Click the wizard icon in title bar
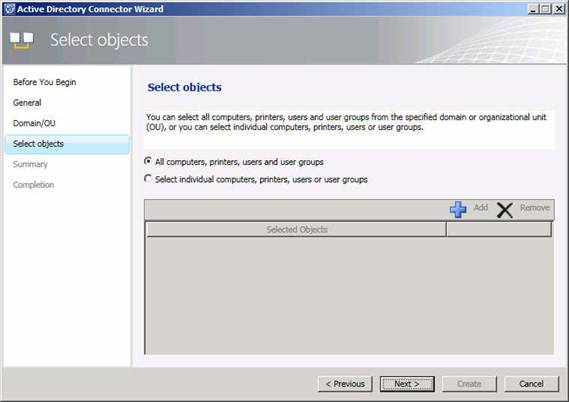 pos(9,9)
